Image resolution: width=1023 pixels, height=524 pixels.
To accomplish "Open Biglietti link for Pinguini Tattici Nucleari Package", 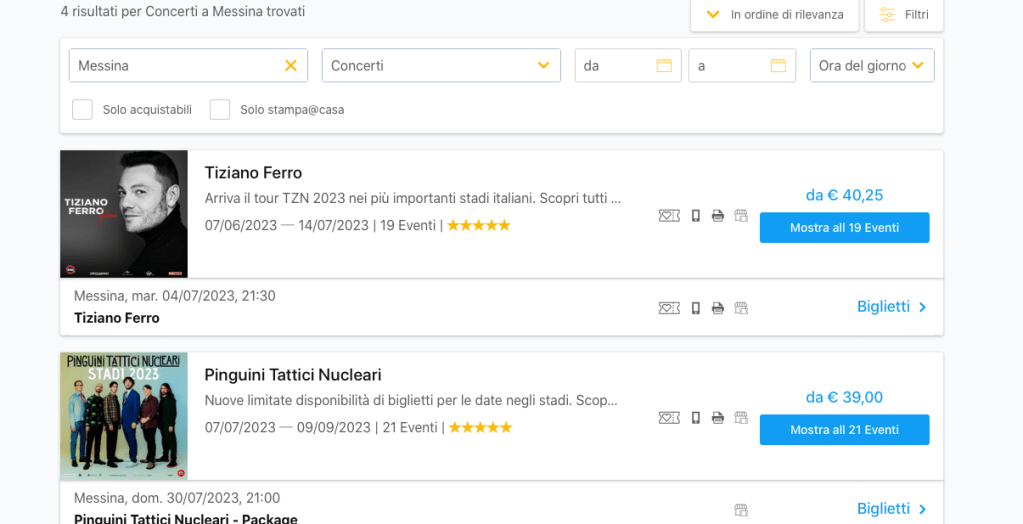I will tap(891, 509).
